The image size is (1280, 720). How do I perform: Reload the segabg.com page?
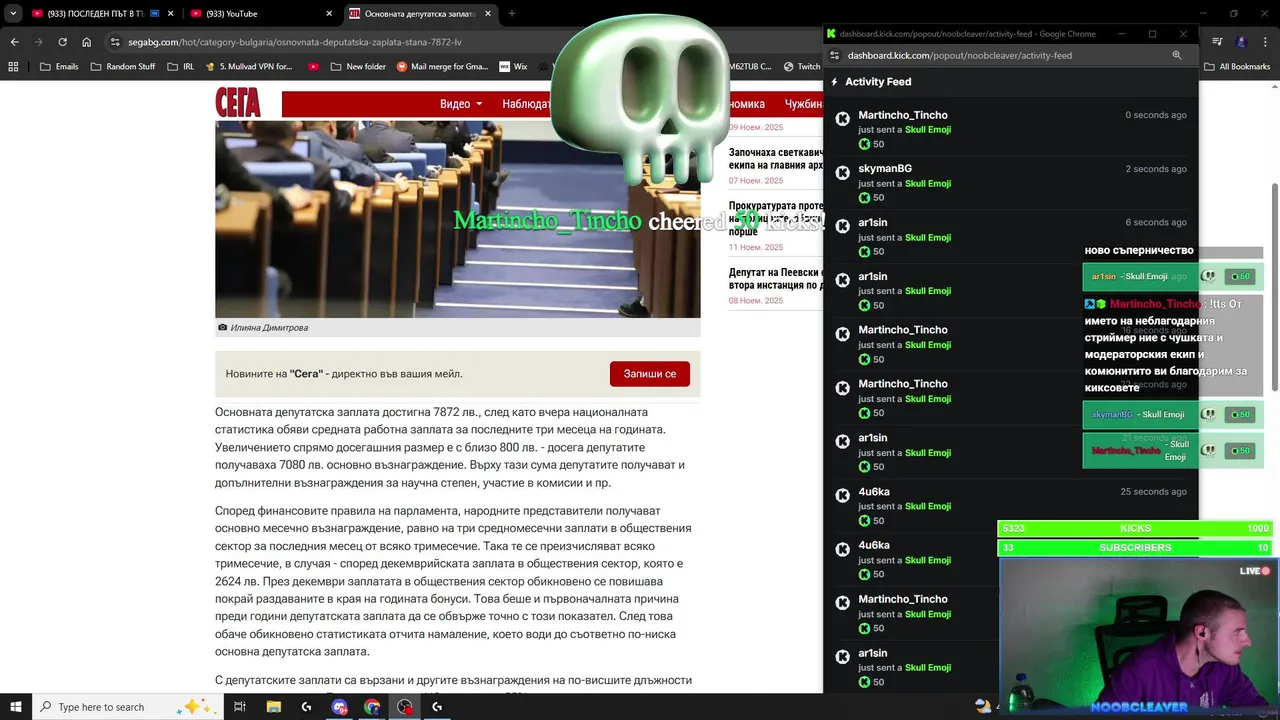point(62,42)
